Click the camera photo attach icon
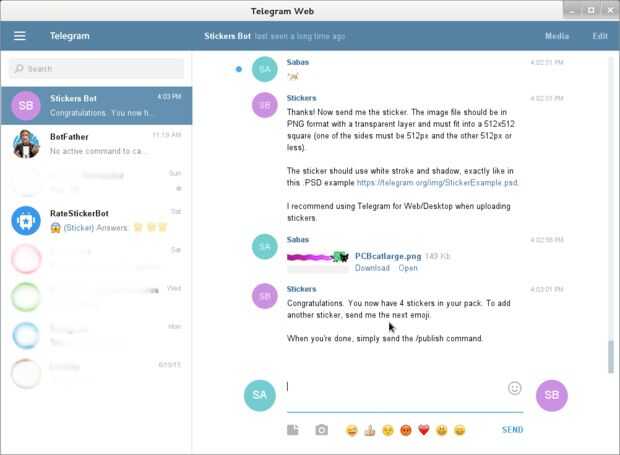This screenshot has width=620, height=455. 321,430
